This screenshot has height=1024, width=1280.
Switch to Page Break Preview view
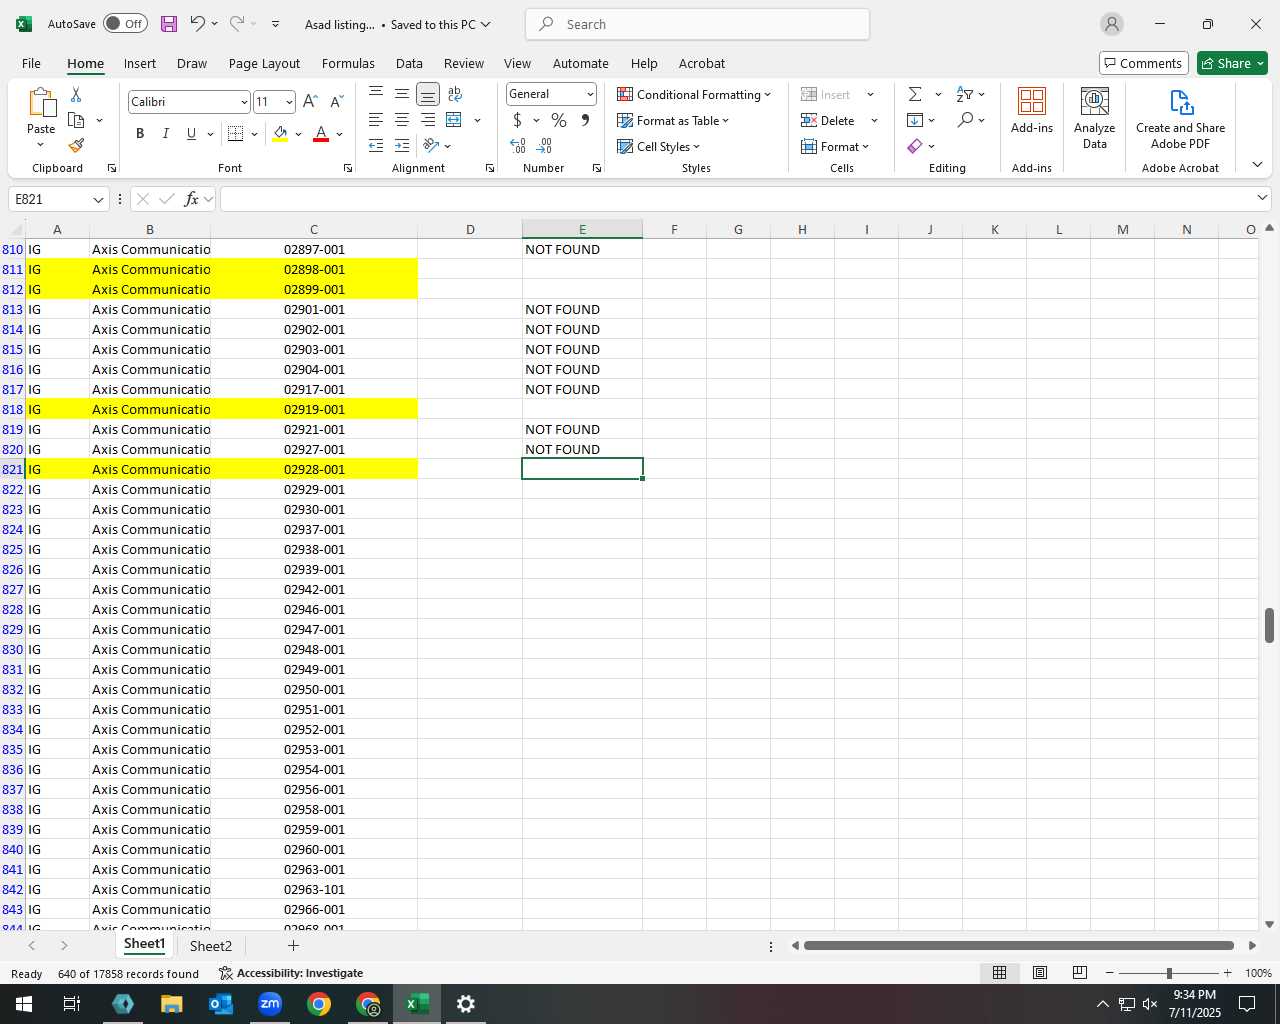pos(1080,973)
